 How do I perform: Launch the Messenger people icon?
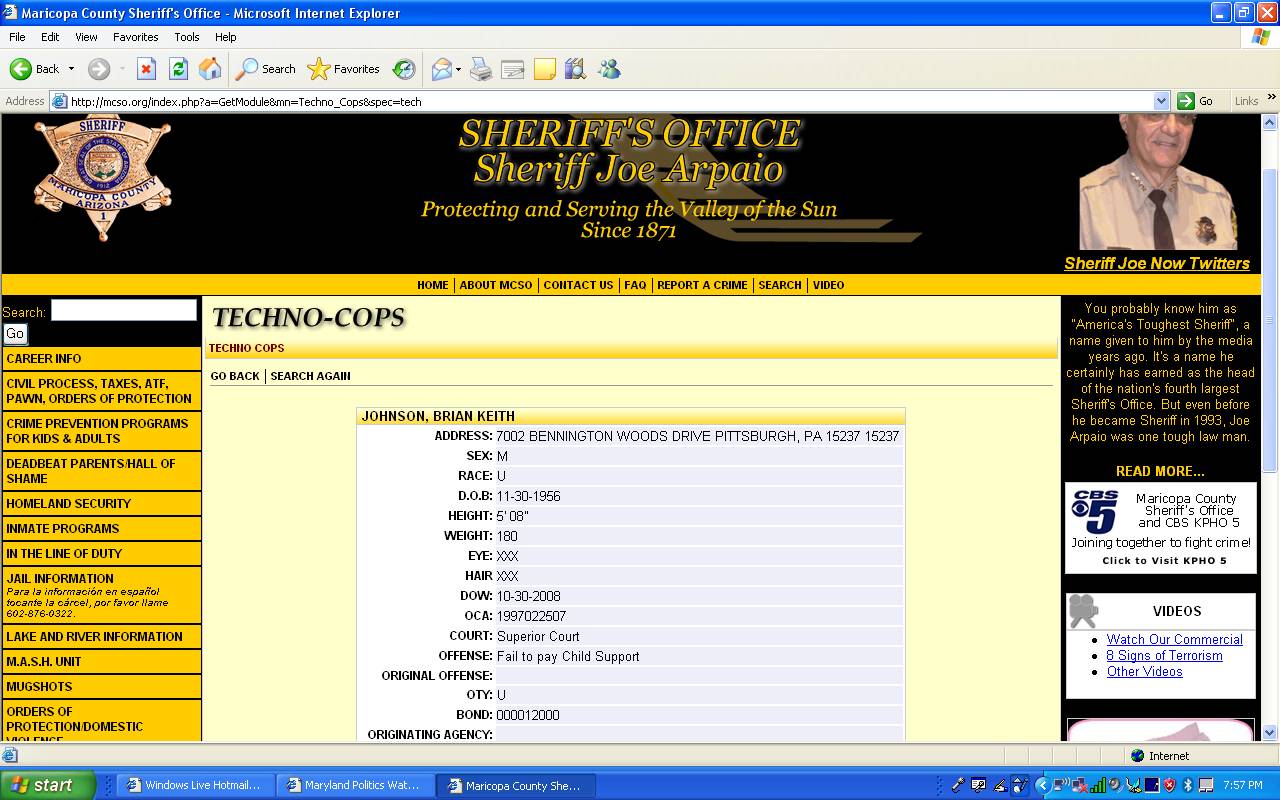click(609, 69)
